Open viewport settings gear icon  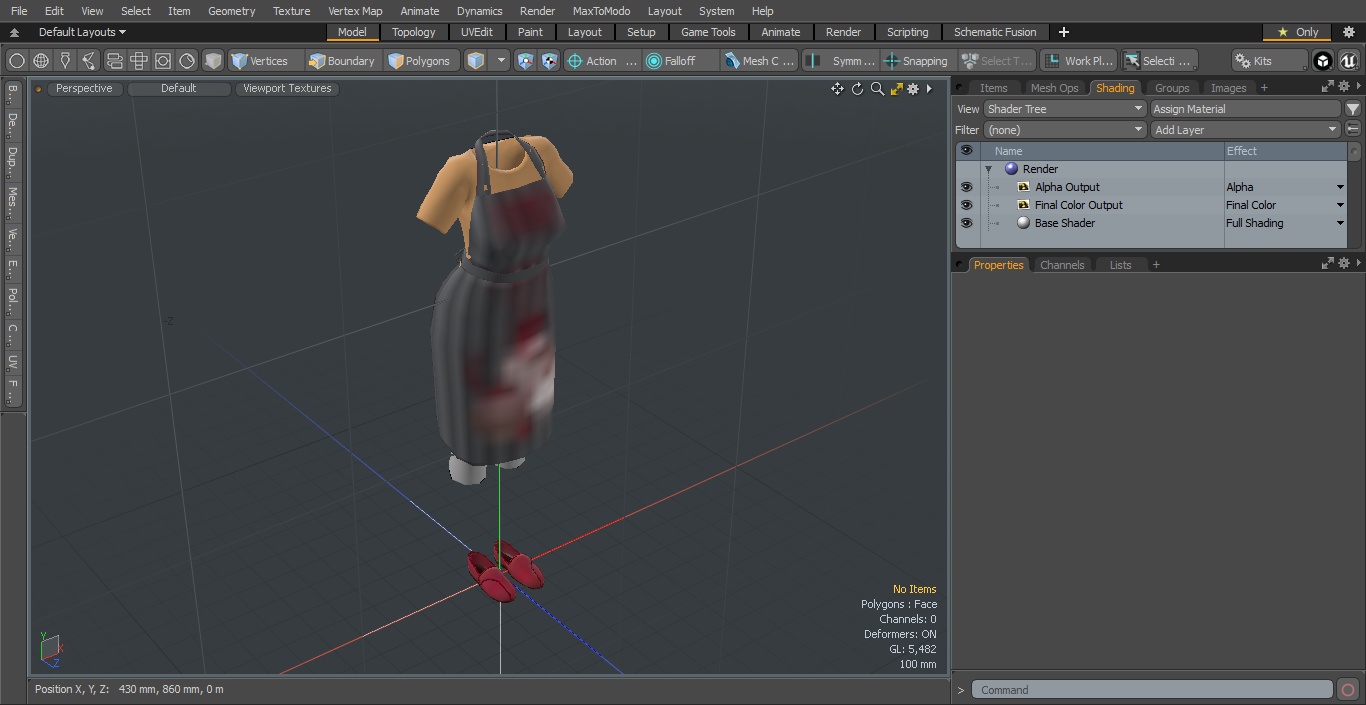tap(913, 89)
